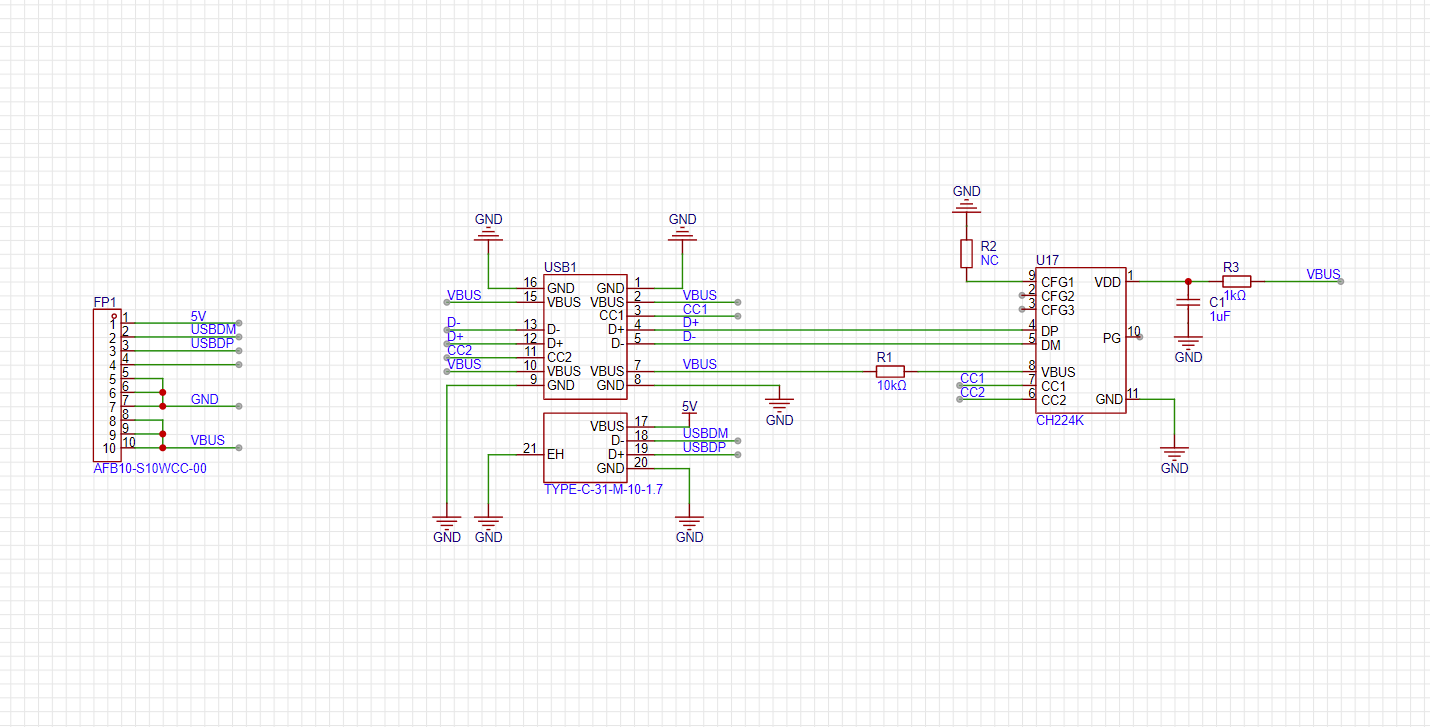Select the R3 1kΩ resistor symbol
The width and height of the screenshot is (1430, 727).
[x=1236, y=282]
